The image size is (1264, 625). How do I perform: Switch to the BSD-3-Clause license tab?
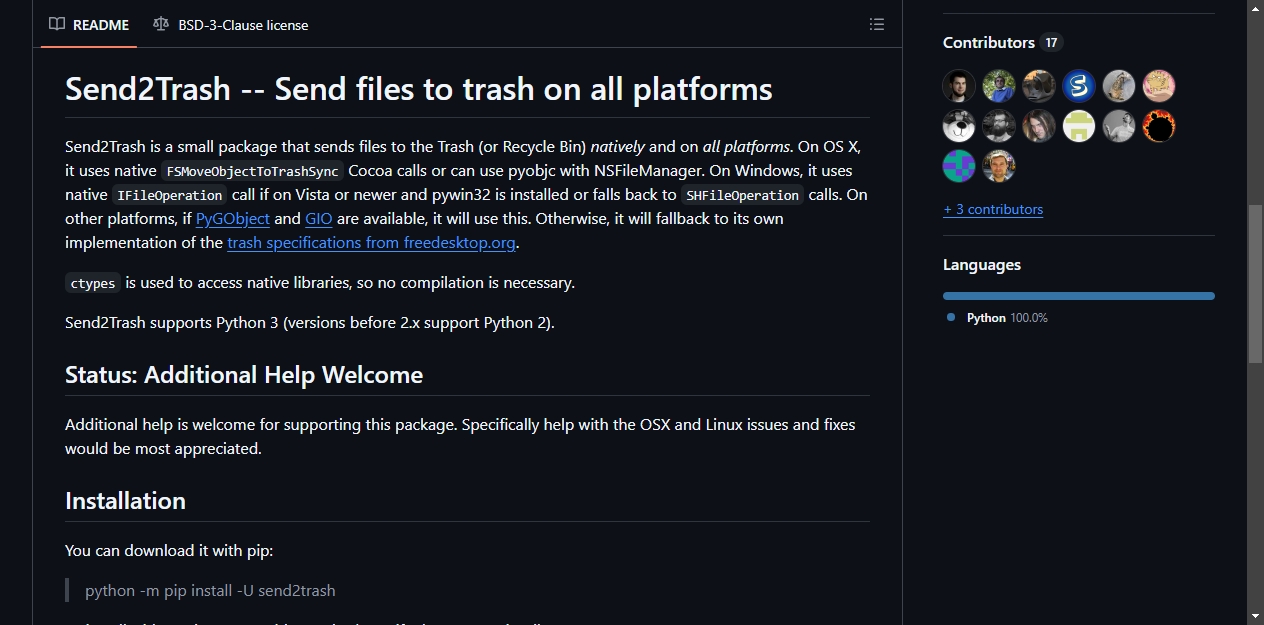tap(231, 24)
